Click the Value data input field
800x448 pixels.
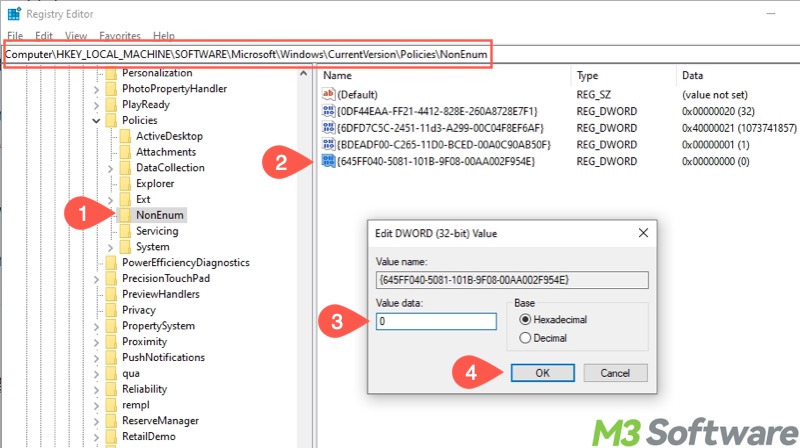[436, 322]
